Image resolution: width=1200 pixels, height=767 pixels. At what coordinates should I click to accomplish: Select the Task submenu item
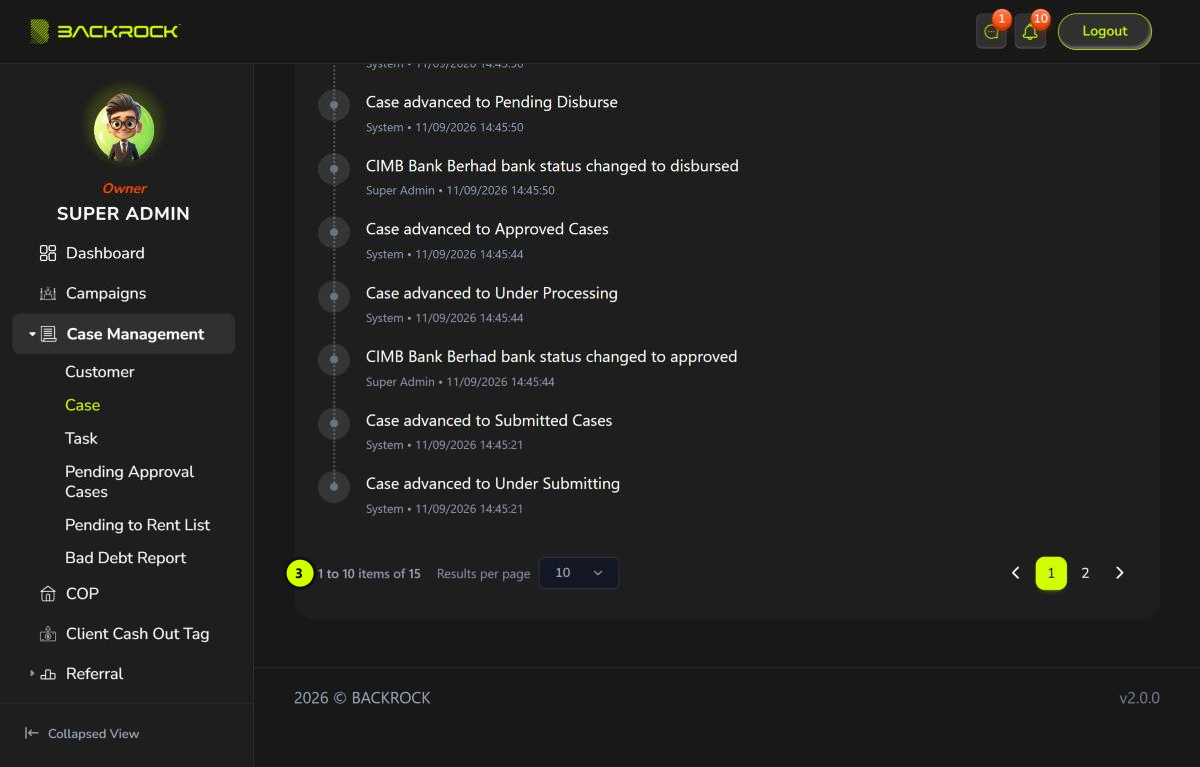coord(82,438)
